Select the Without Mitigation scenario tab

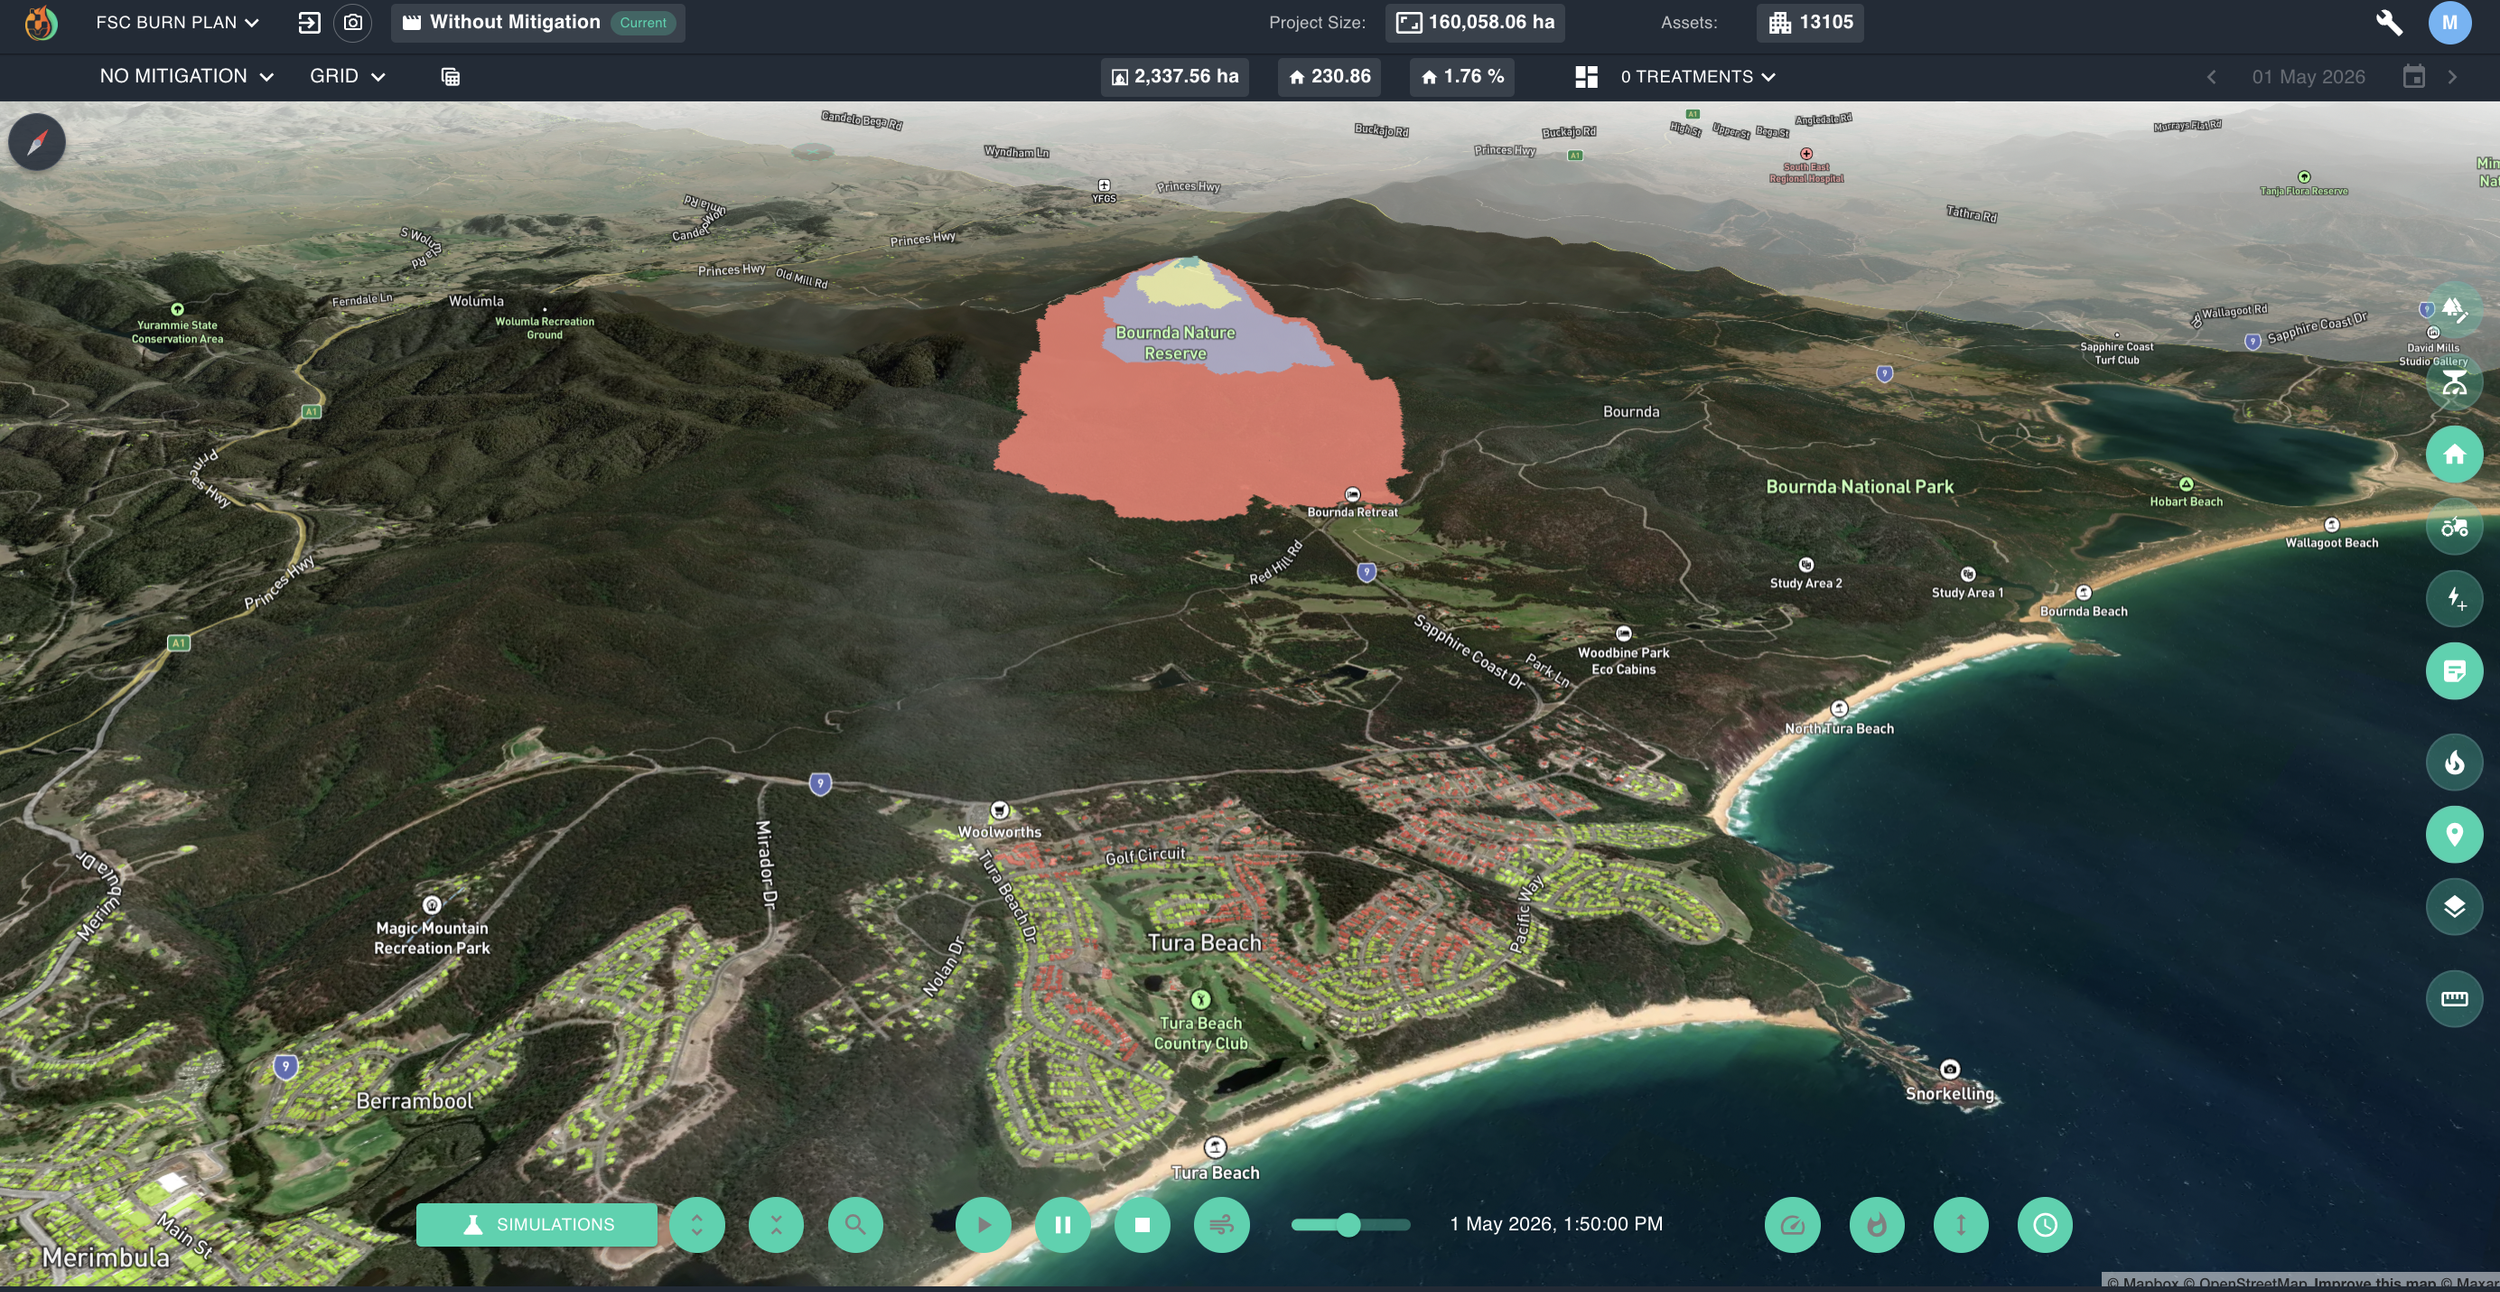pyautogui.click(x=538, y=22)
